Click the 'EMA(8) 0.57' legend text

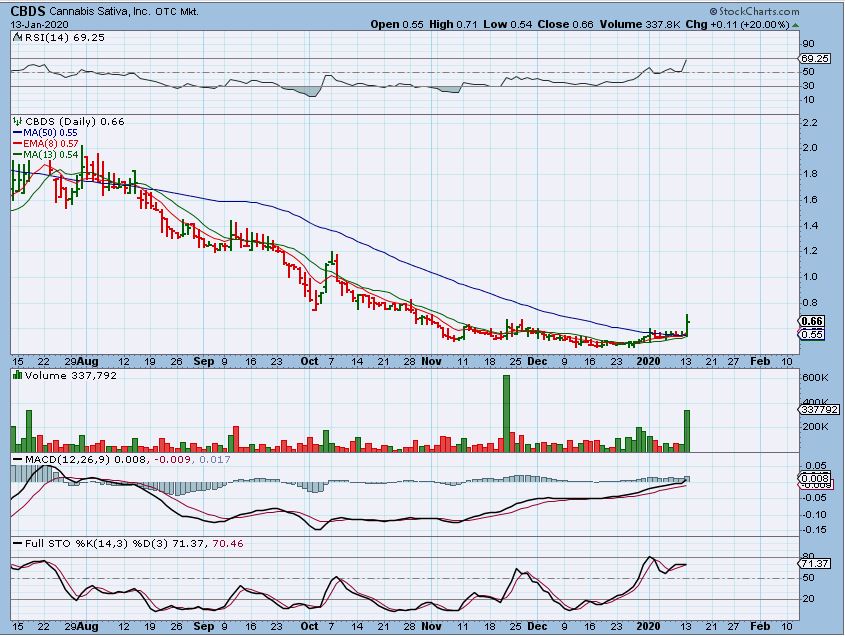(51, 144)
